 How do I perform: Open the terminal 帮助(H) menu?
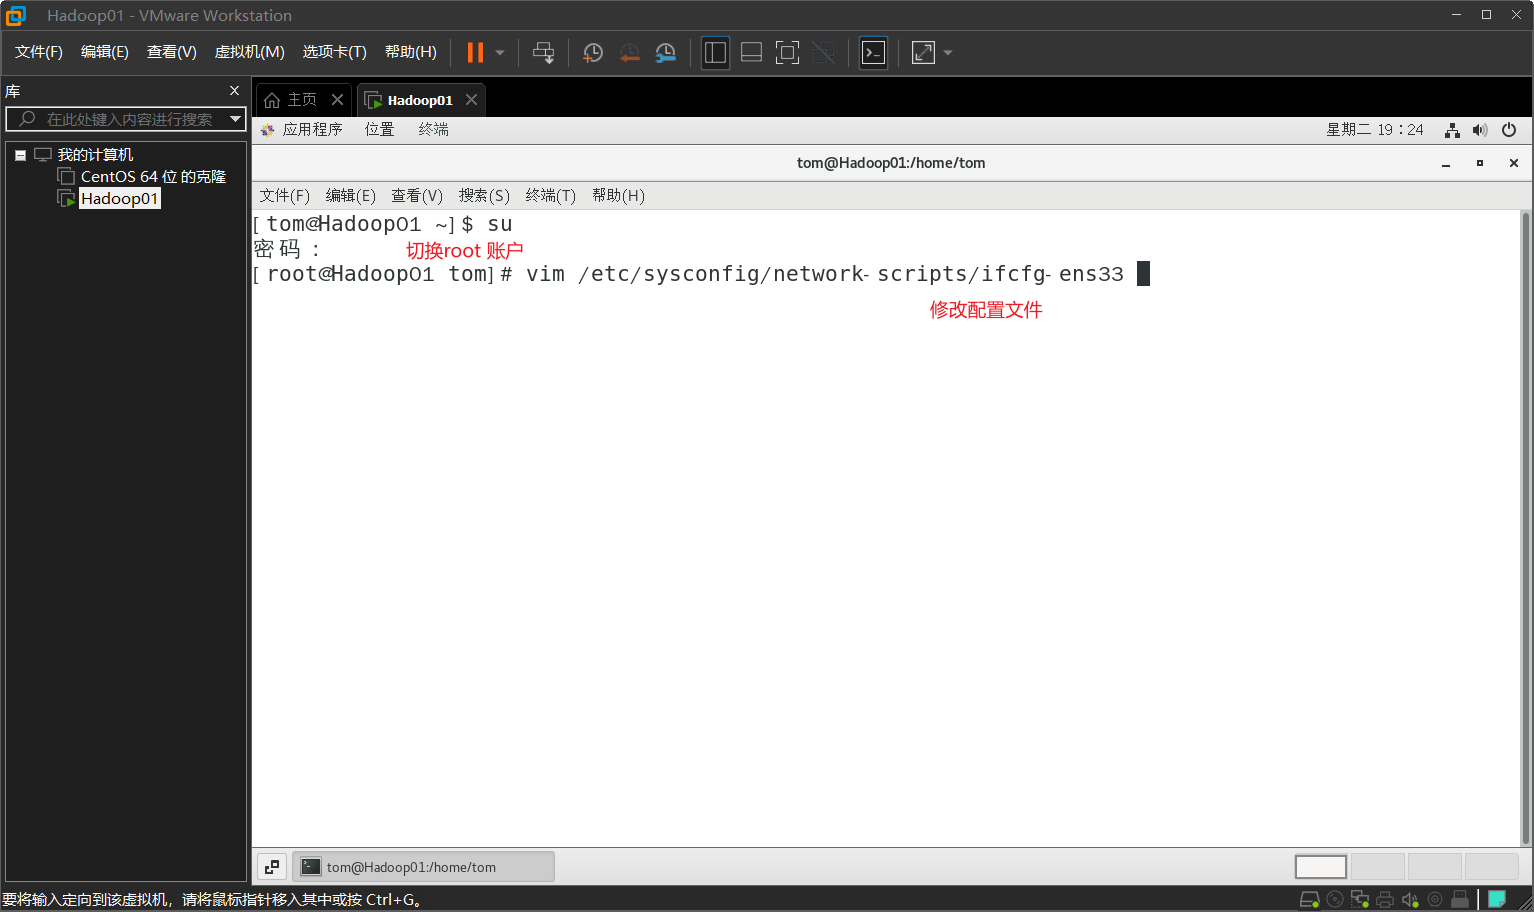(x=618, y=196)
